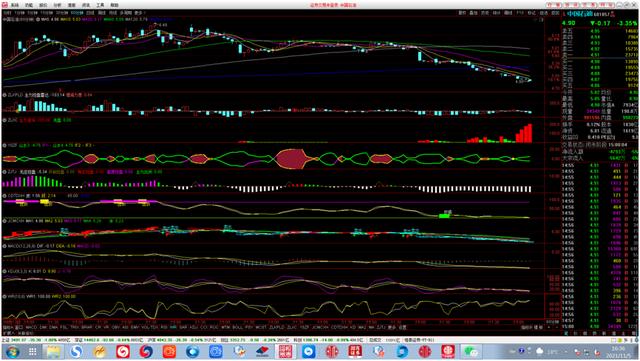Open settings gear beside KDJ indicator label
This screenshot has width=640, height=361.
pos(4,271)
